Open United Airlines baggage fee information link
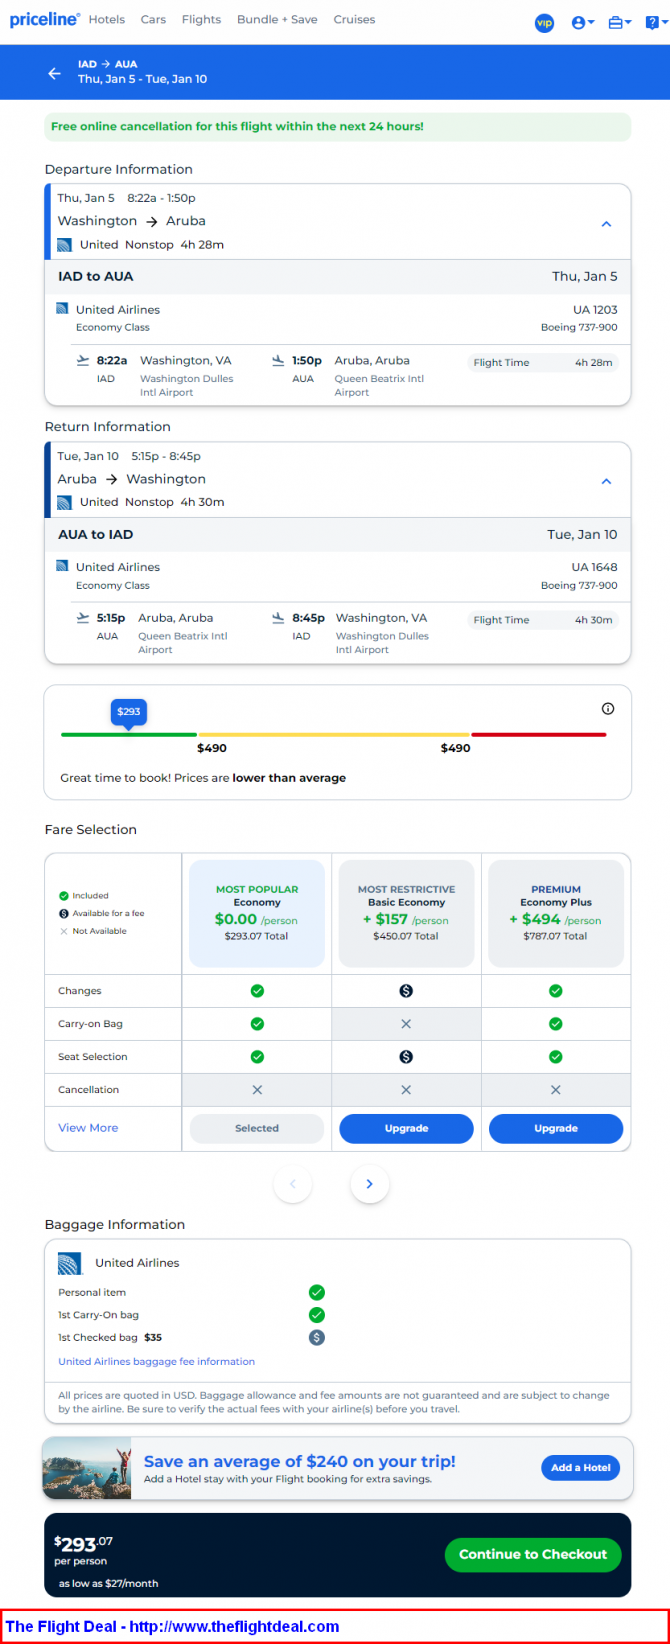Viewport: 670px width, 1644px height. coord(156,1362)
